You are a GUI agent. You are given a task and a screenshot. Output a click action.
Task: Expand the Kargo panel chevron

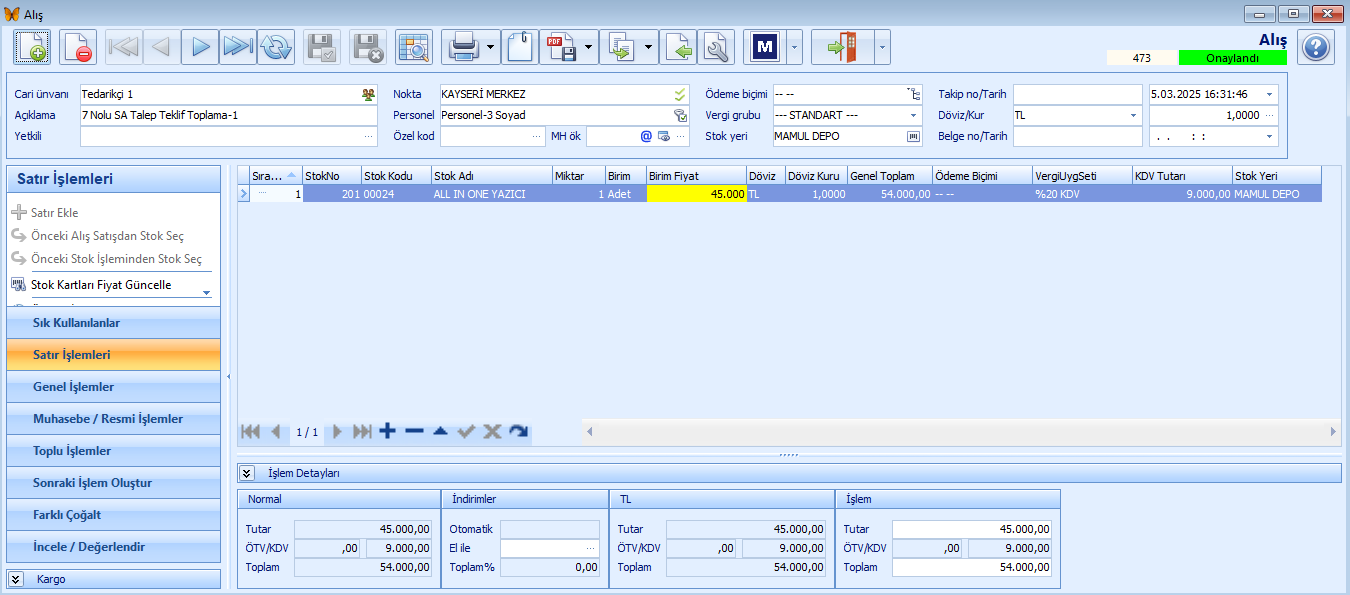[x=17, y=579]
